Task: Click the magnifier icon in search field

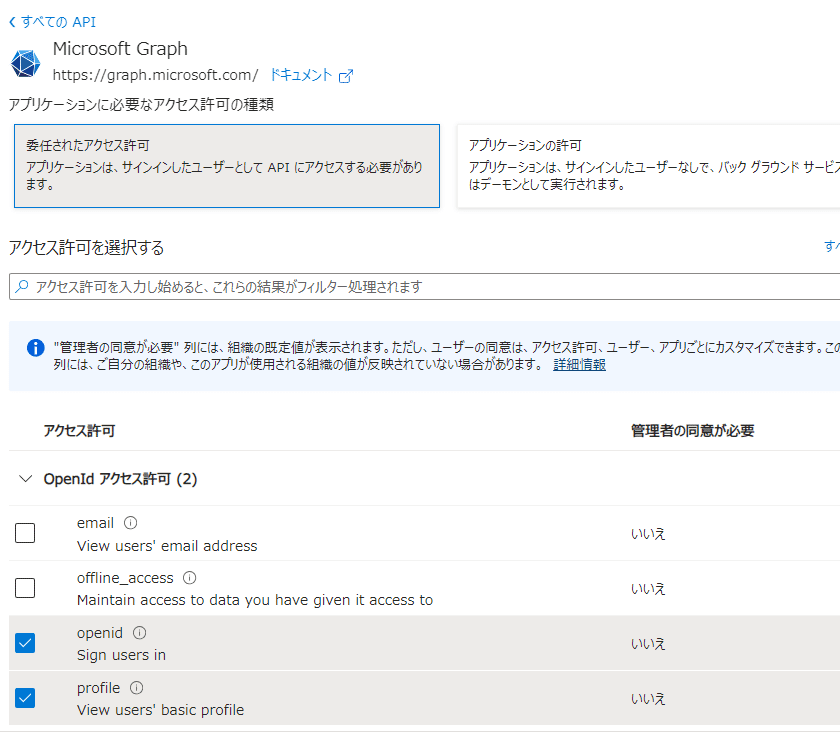Action: click(21, 287)
